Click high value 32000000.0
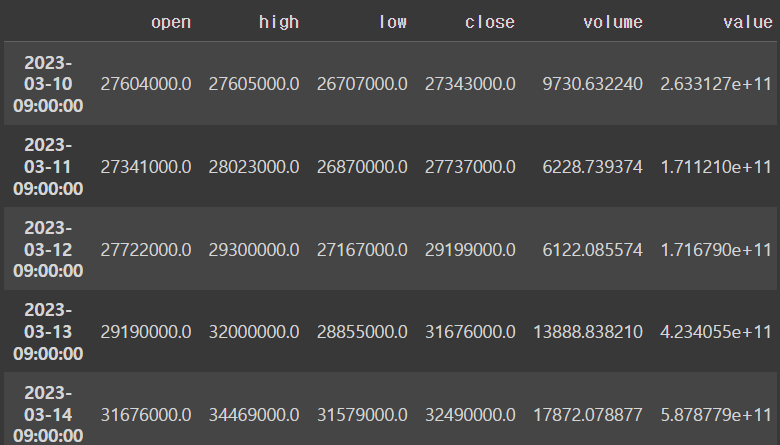 tap(254, 332)
